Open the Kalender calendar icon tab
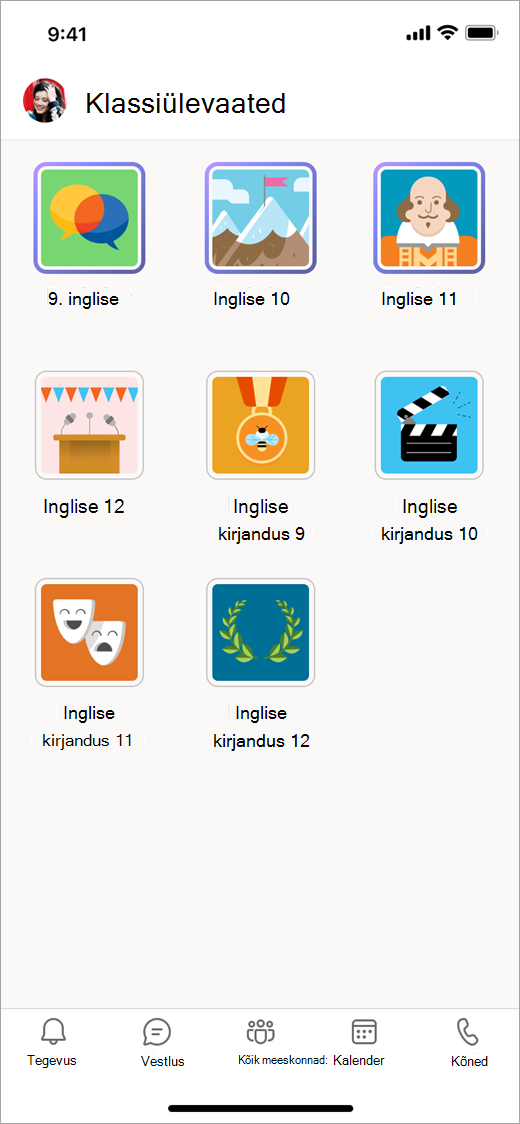Viewport: 520px width, 1124px height. click(x=364, y=1032)
